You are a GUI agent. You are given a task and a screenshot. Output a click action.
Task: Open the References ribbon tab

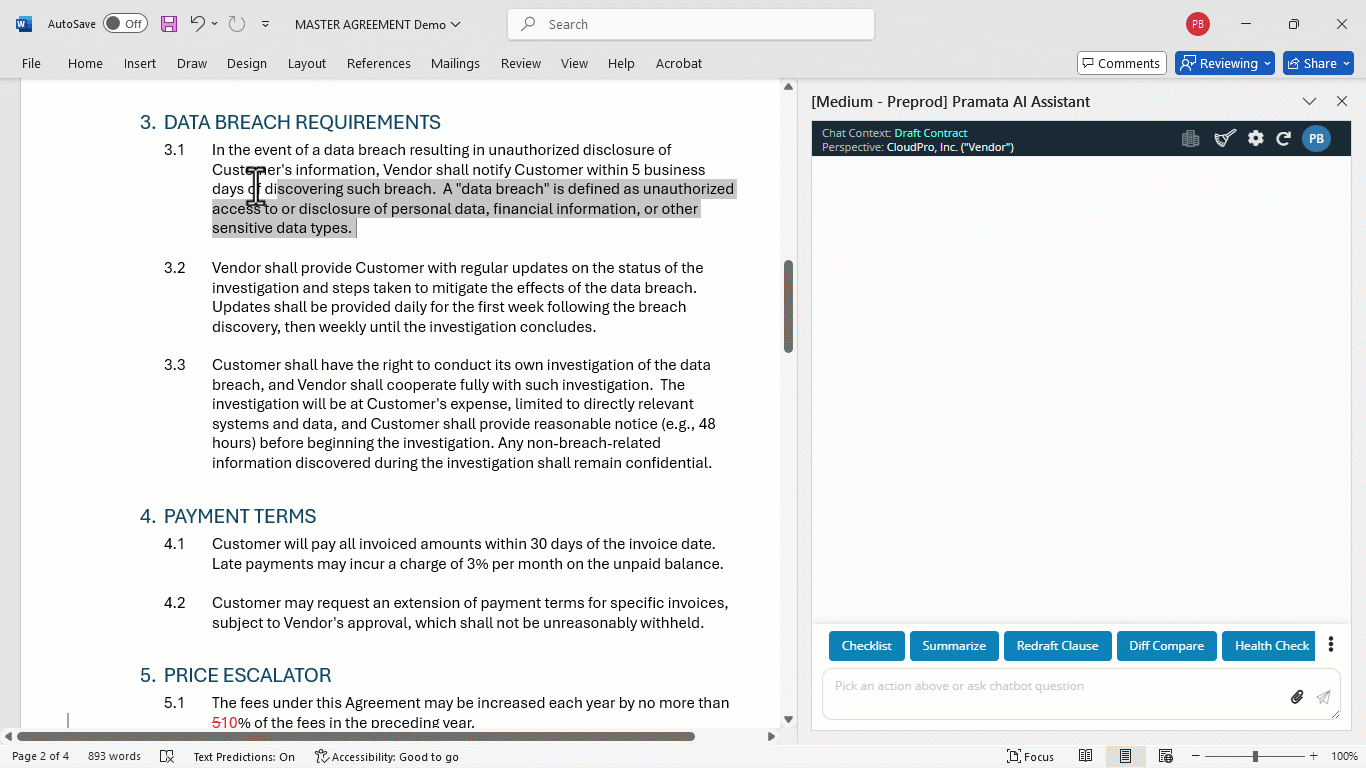[x=379, y=63]
